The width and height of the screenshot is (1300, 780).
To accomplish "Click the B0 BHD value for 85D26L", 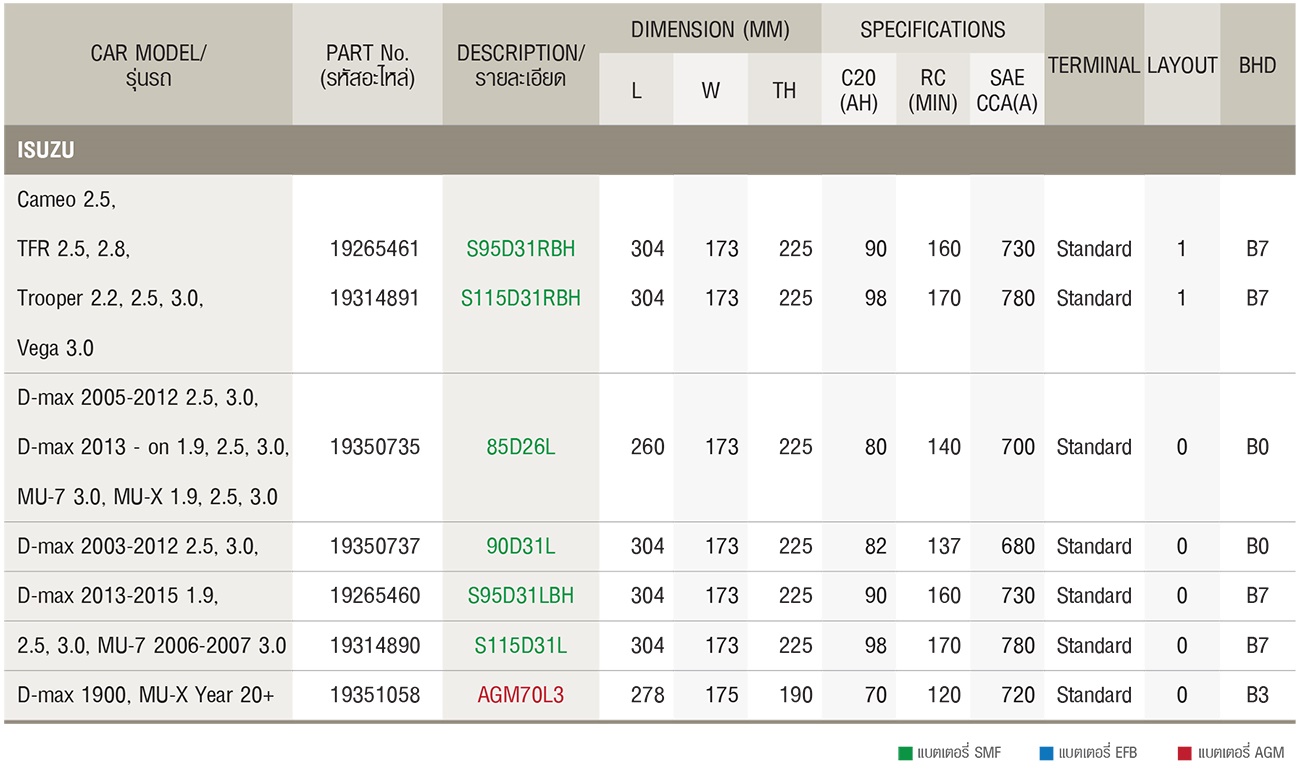I will click(x=1257, y=447).
